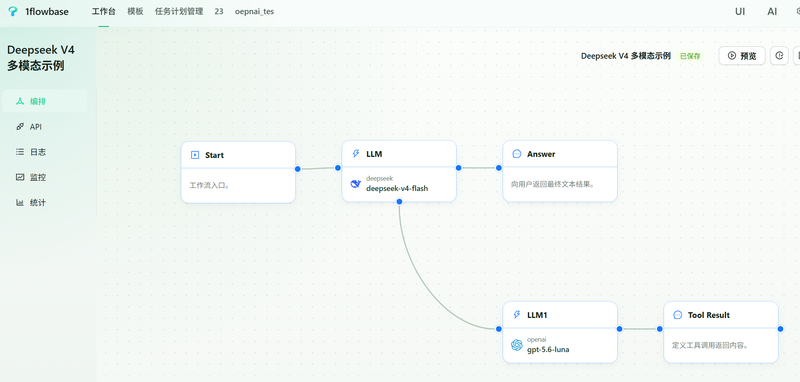This screenshot has height=382, width=800.
Task: Open API in the sidebar
Action: [44, 126]
